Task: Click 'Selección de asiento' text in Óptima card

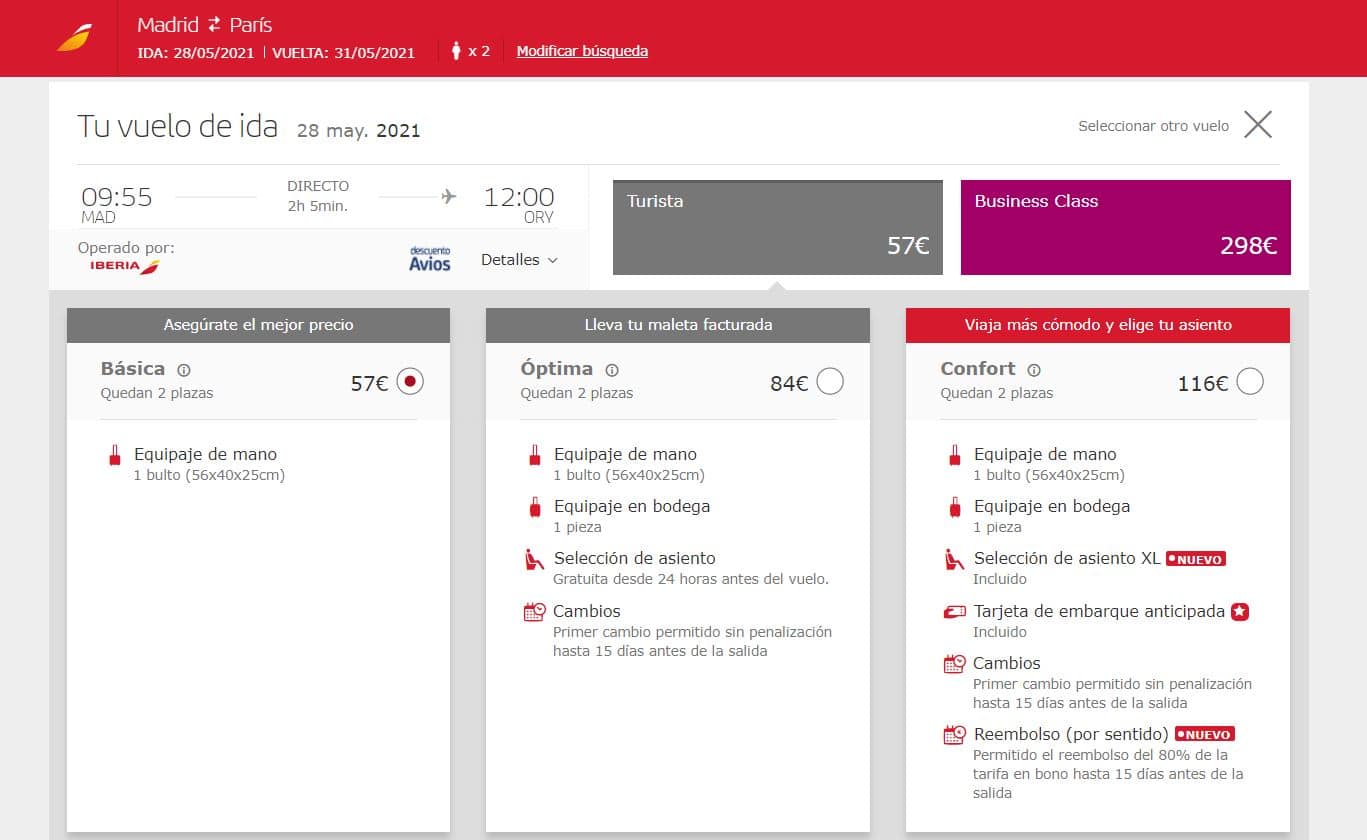Action: coord(634,559)
